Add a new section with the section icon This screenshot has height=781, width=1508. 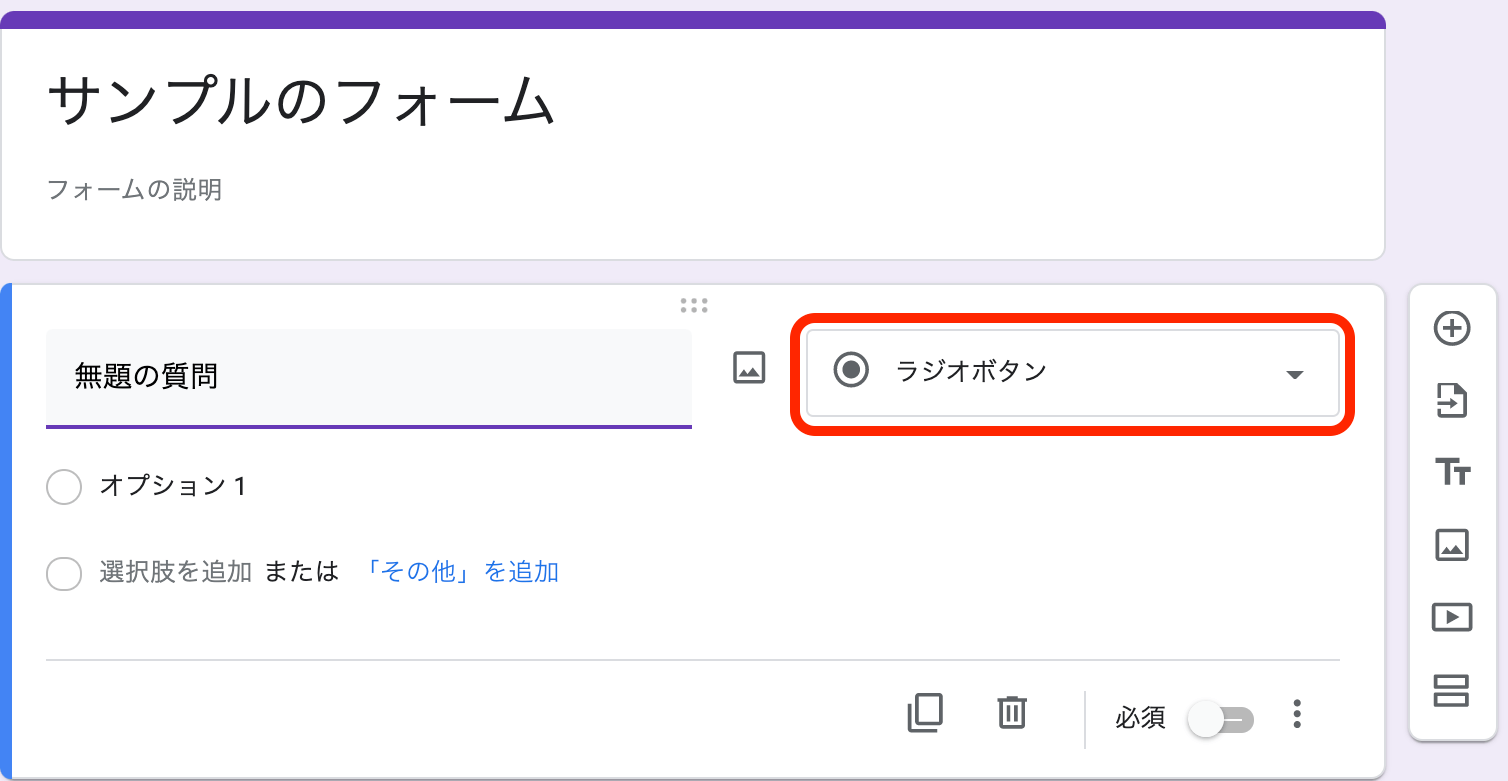pos(1452,690)
